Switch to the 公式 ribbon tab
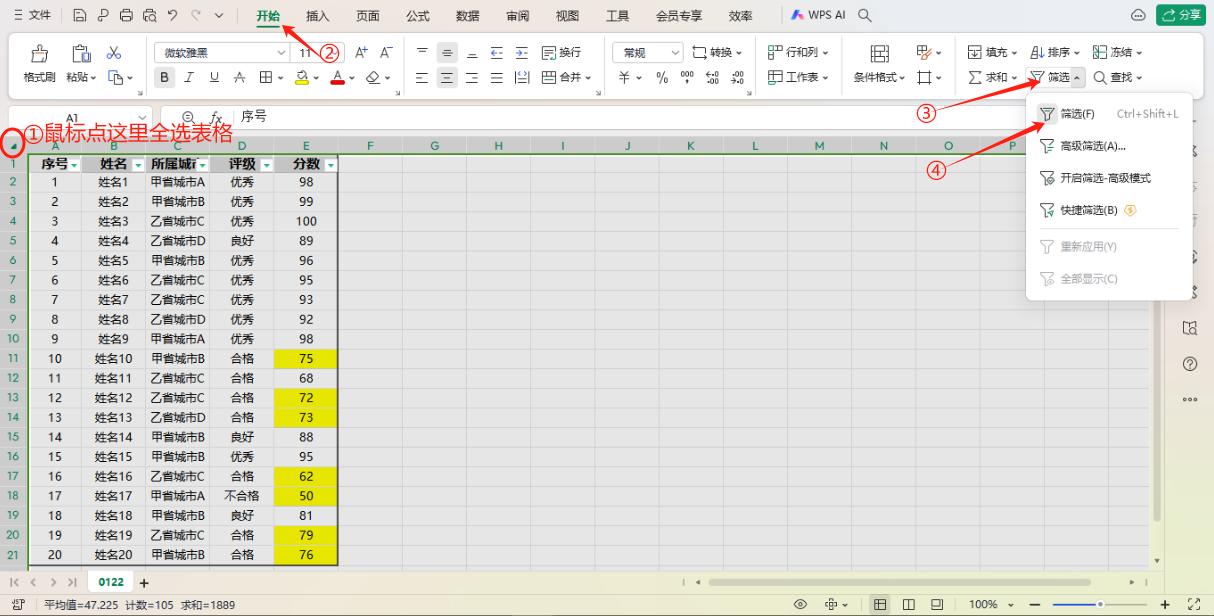 418,16
